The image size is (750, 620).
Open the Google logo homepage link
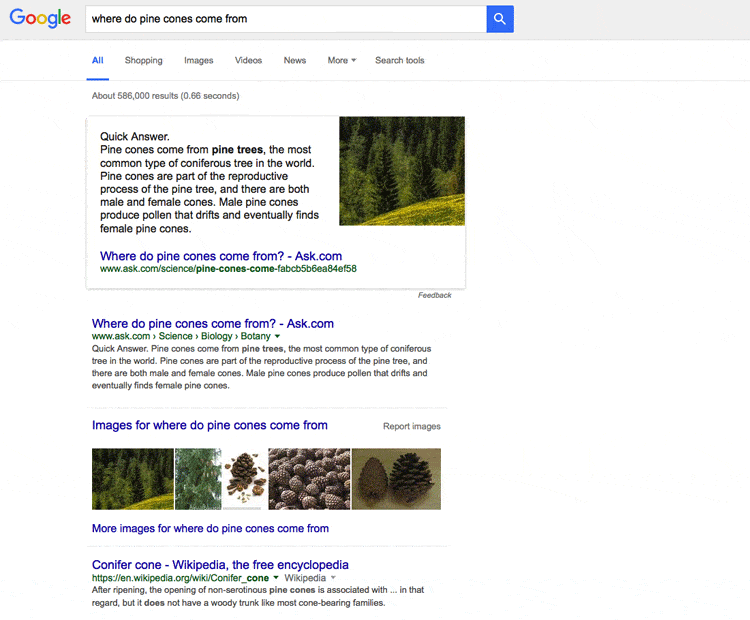pyautogui.click(x=40, y=18)
